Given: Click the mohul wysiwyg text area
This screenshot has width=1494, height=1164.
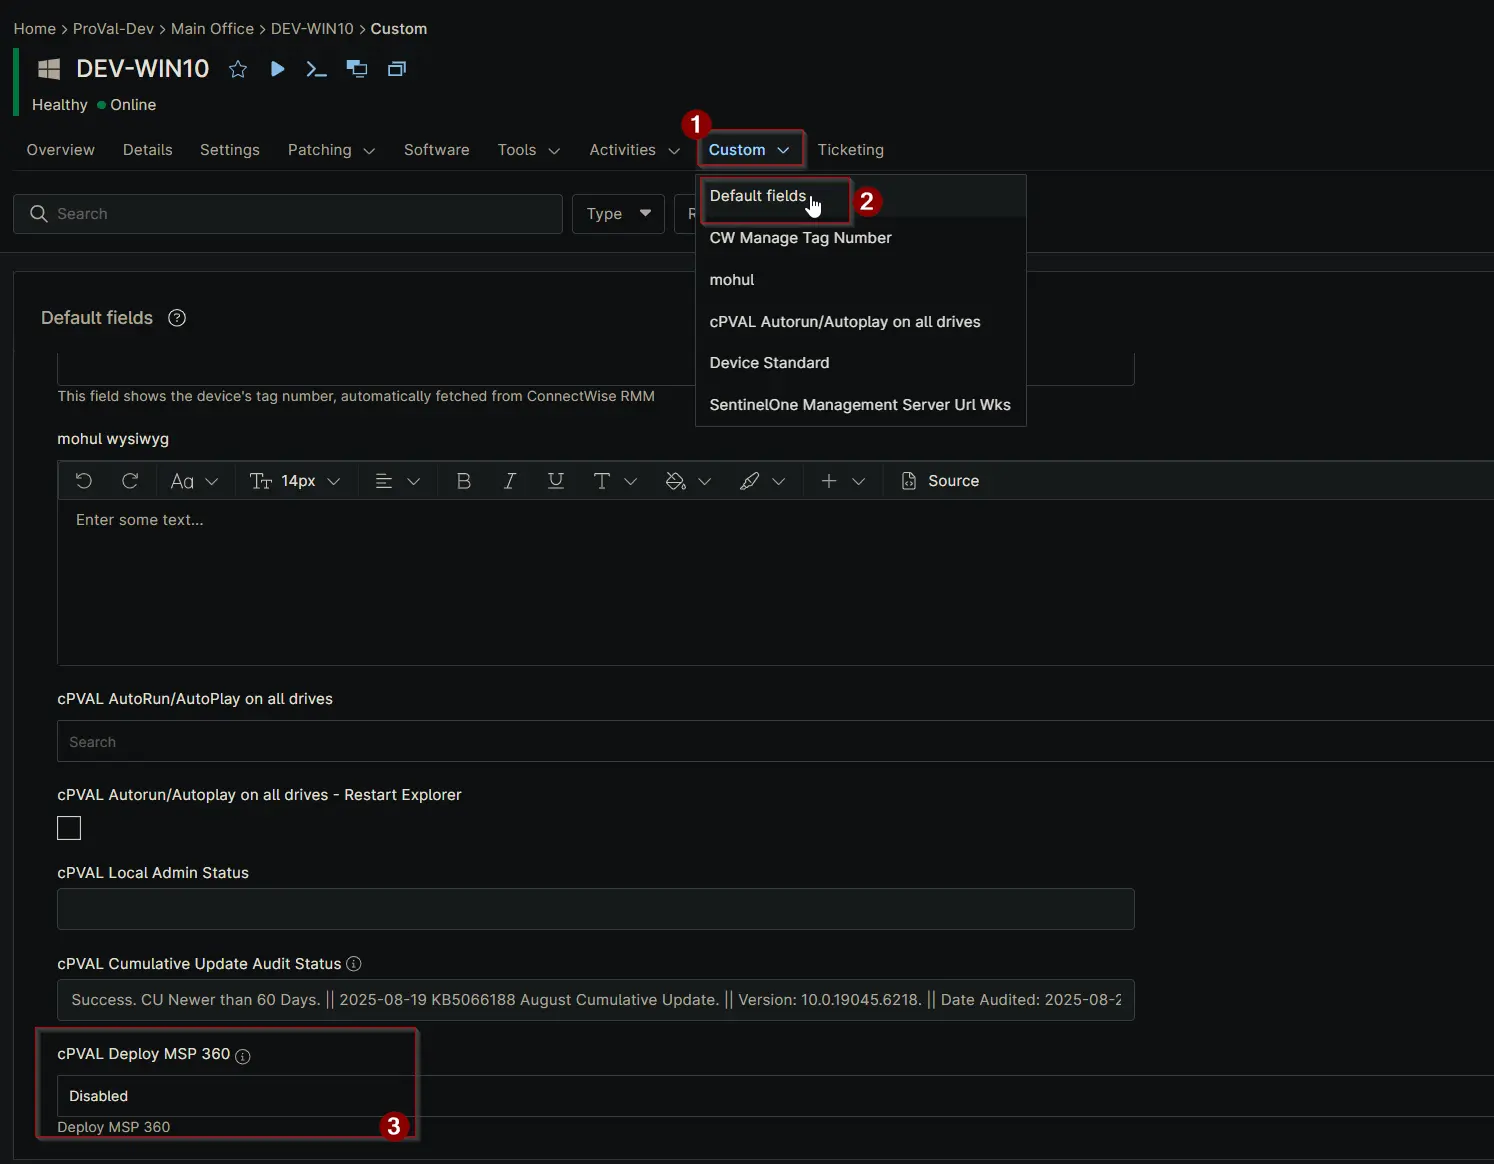Looking at the screenshot, I should pyautogui.click(x=775, y=582).
